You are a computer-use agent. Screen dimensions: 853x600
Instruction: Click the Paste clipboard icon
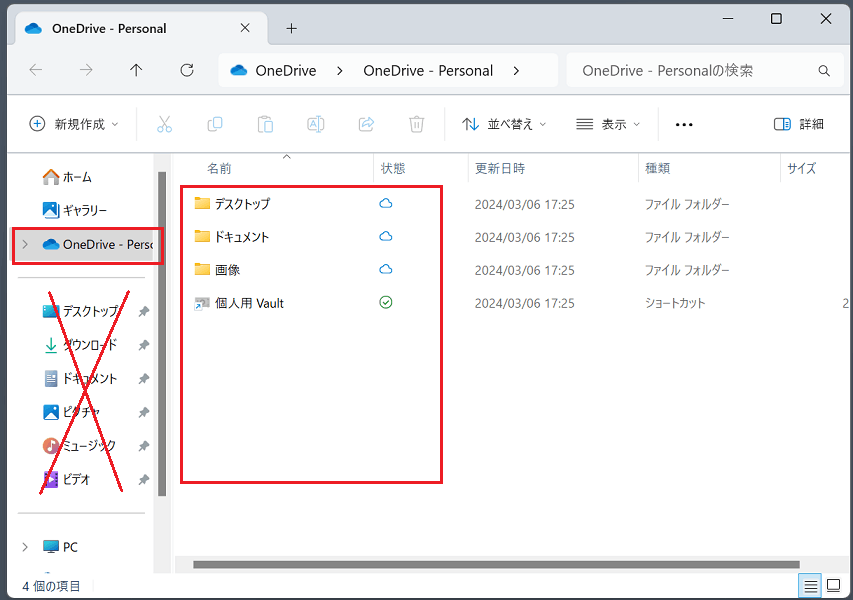(265, 125)
